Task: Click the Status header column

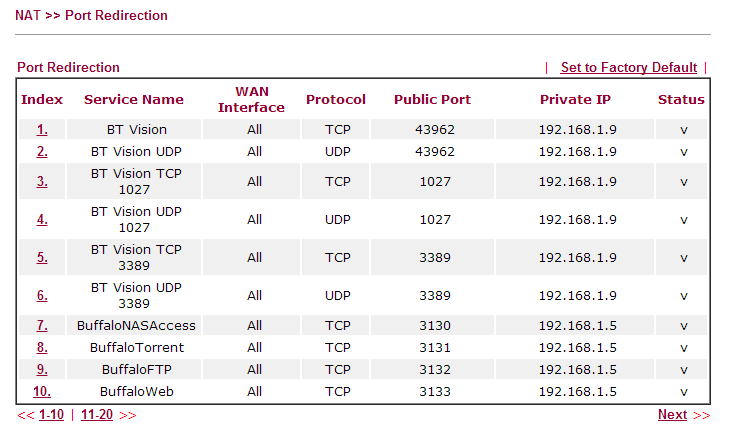Action: point(681,99)
